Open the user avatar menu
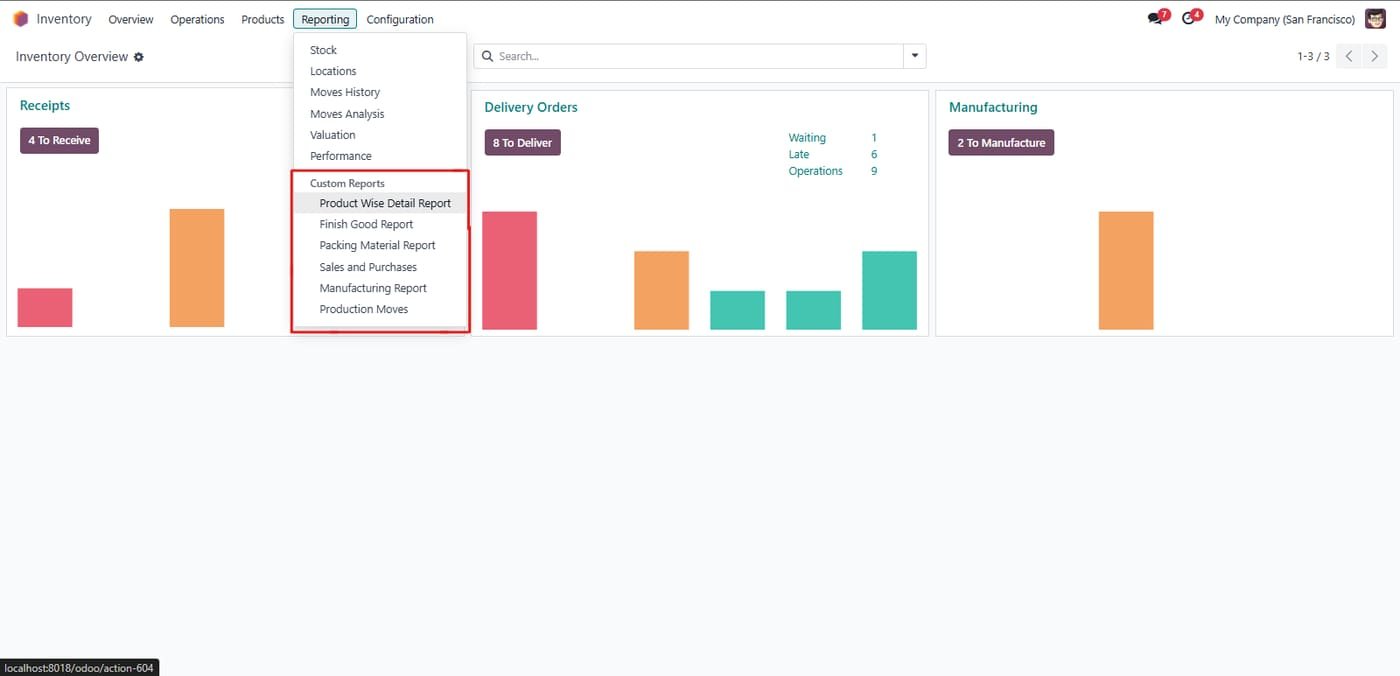The height and width of the screenshot is (676, 1400). 1375,19
